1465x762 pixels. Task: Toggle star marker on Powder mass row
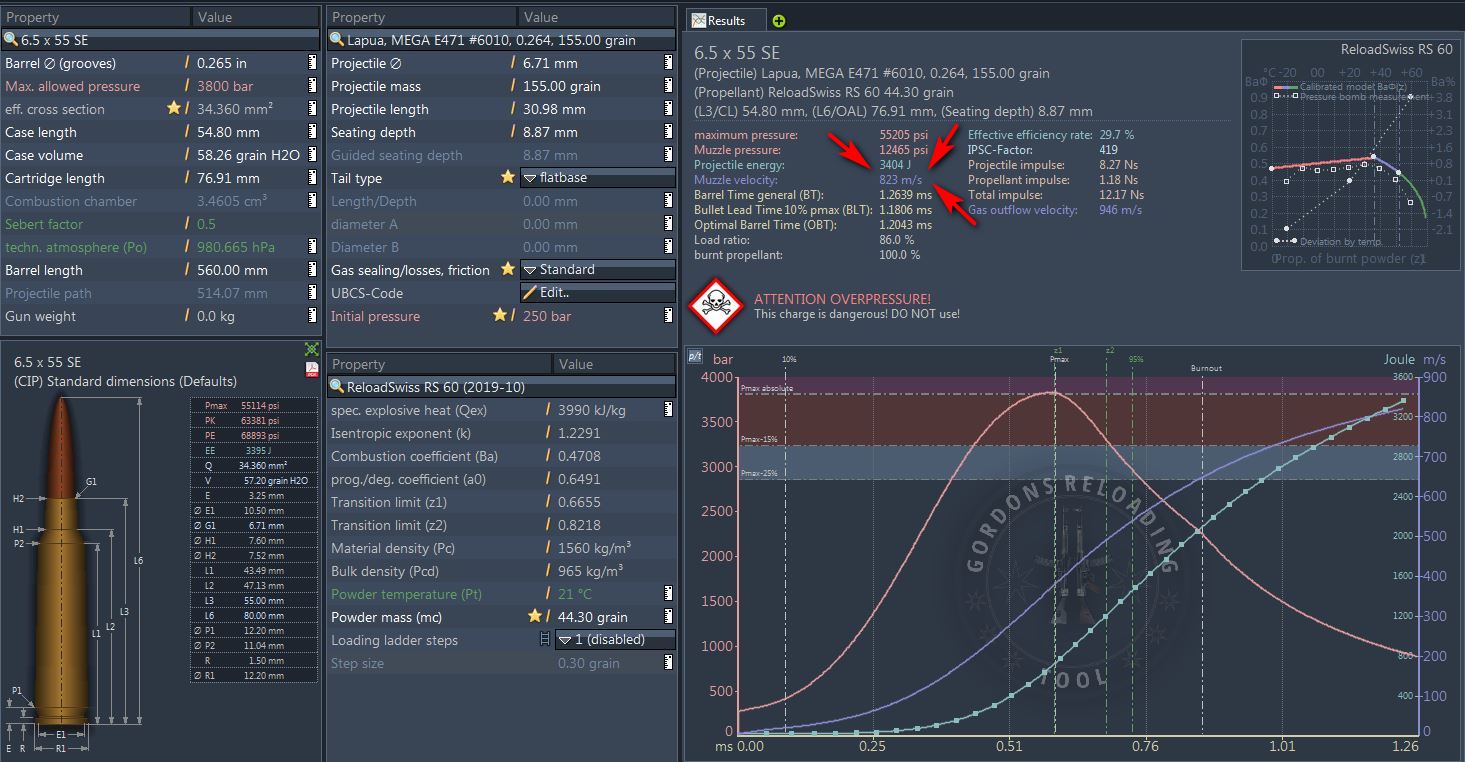pyautogui.click(x=535, y=617)
